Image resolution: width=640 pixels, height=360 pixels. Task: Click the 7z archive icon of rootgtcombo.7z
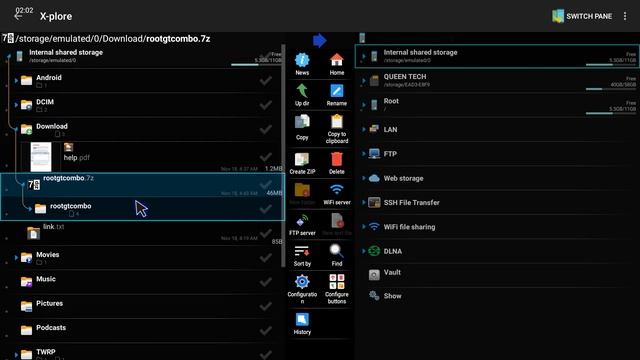click(34, 184)
